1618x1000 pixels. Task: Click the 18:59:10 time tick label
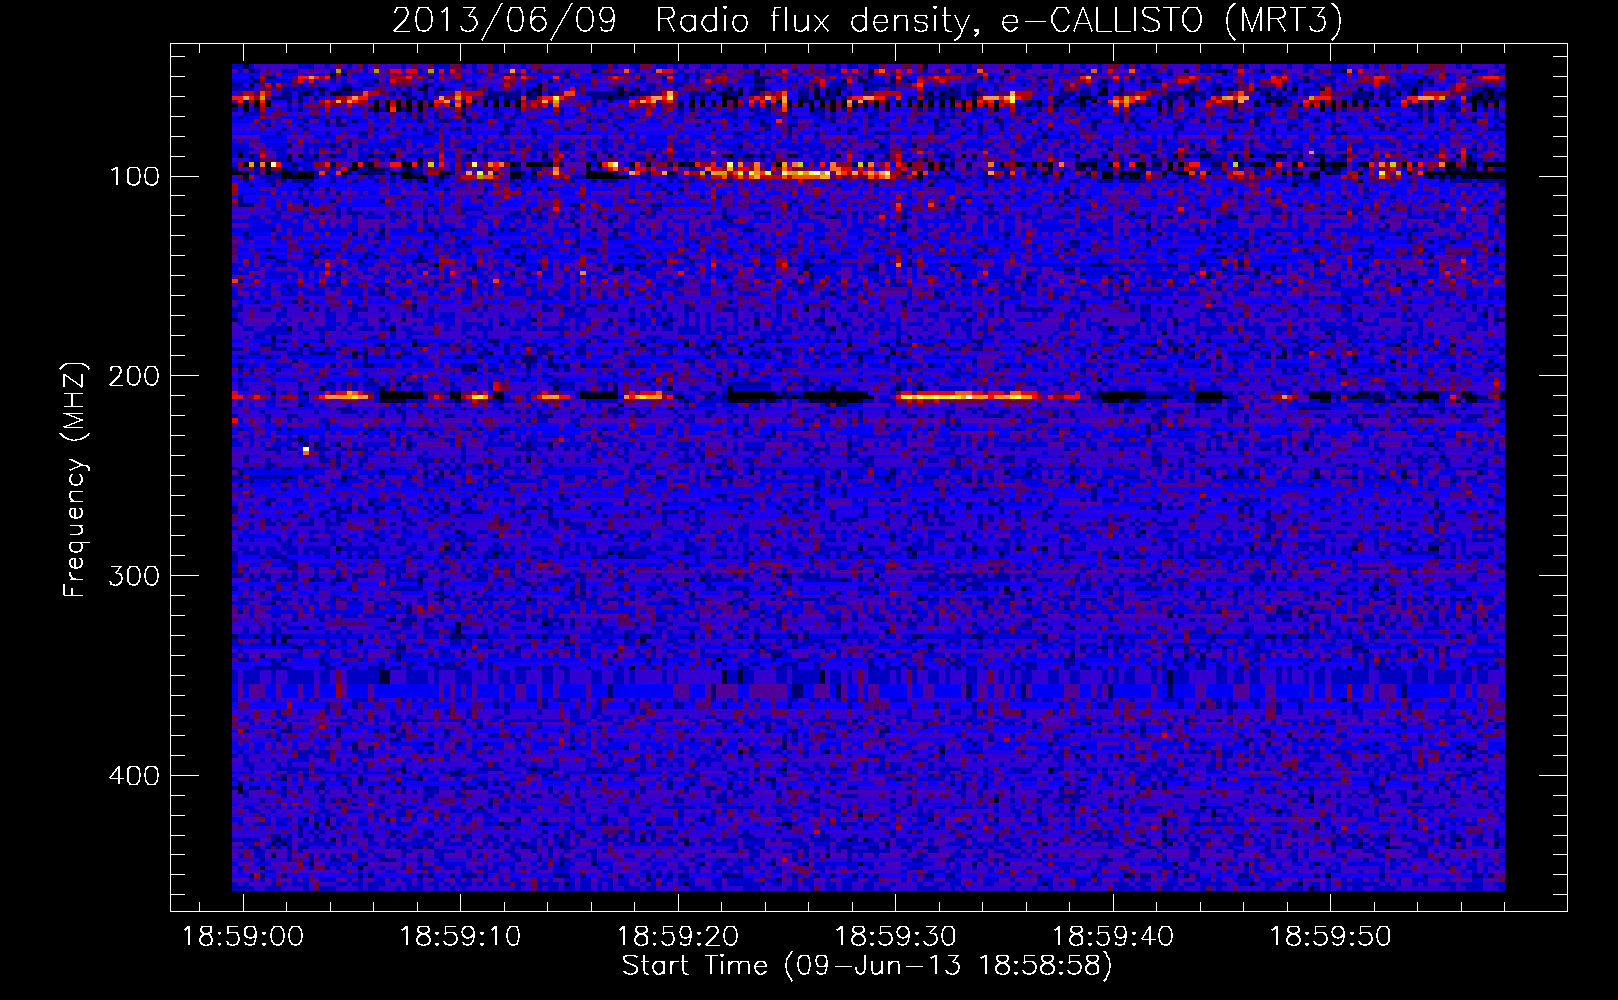[x=460, y=937]
